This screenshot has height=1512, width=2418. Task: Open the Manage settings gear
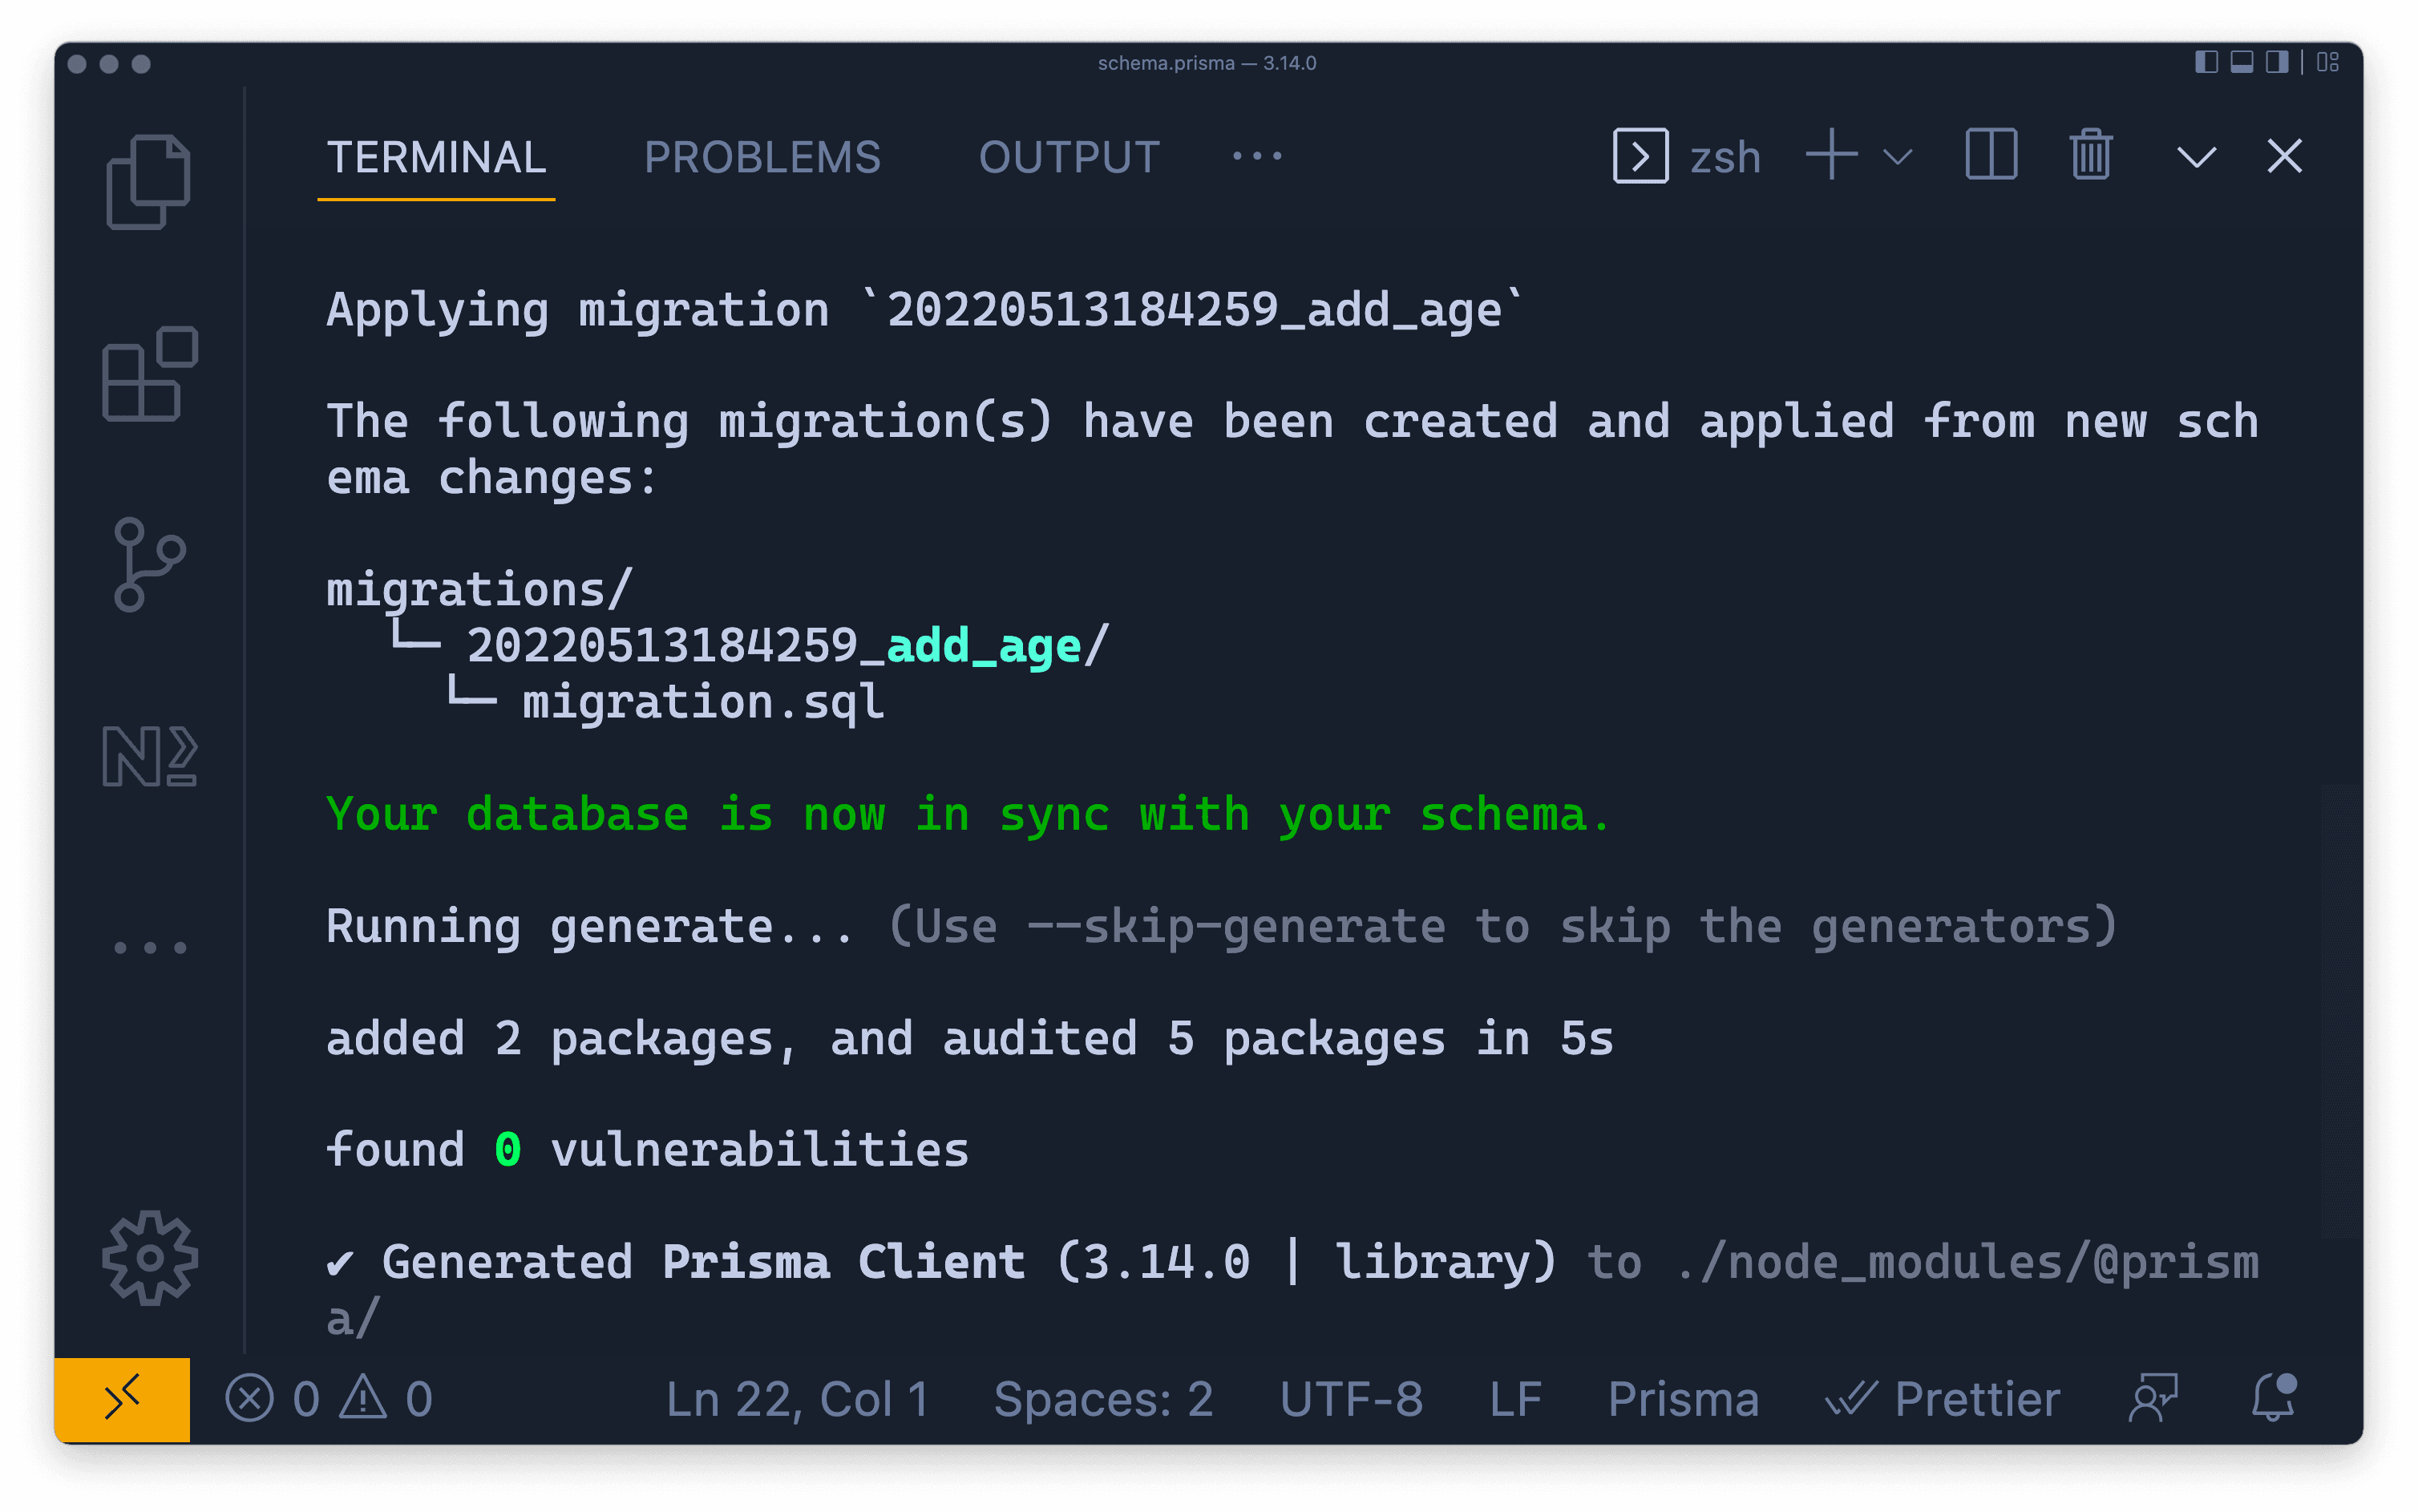pyautogui.click(x=150, y=1258)
